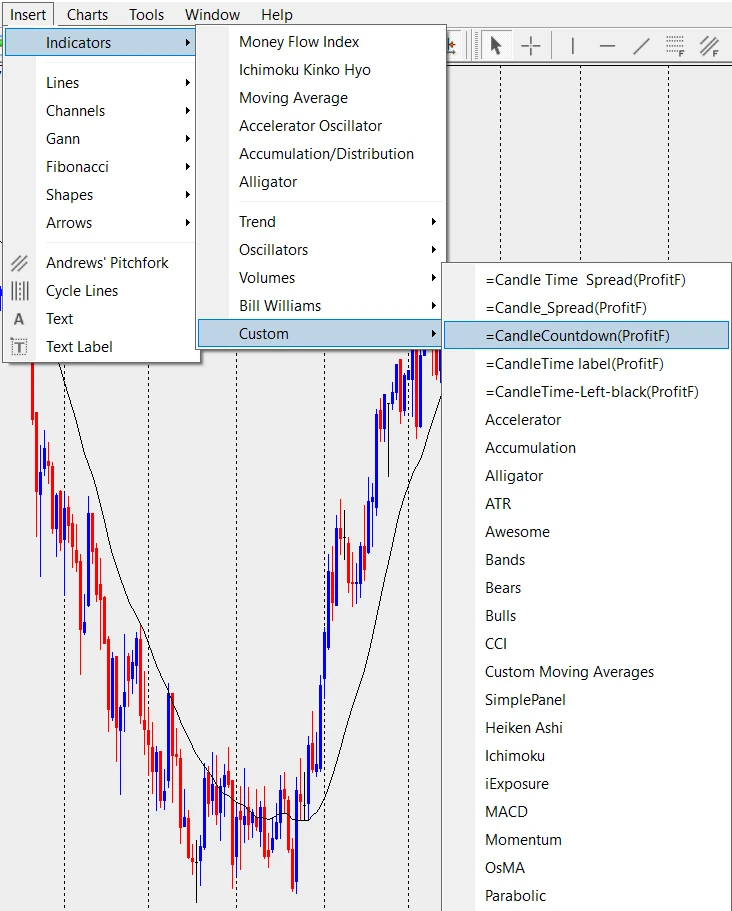Expand the Fibonacci submenu arrow
732x911 pixels.
pos(187,167)
